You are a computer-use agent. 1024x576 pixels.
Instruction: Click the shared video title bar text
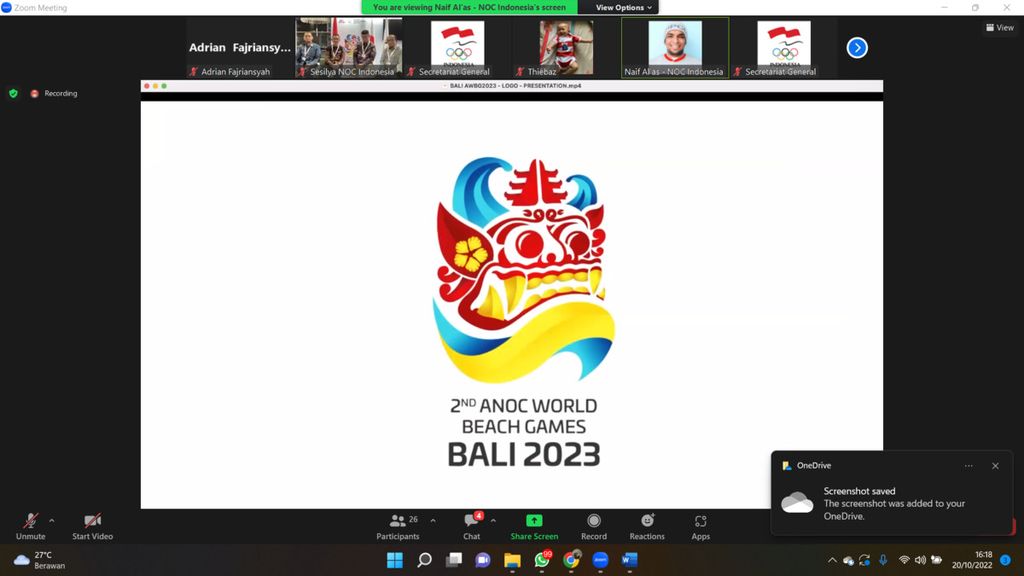point(515,86)
